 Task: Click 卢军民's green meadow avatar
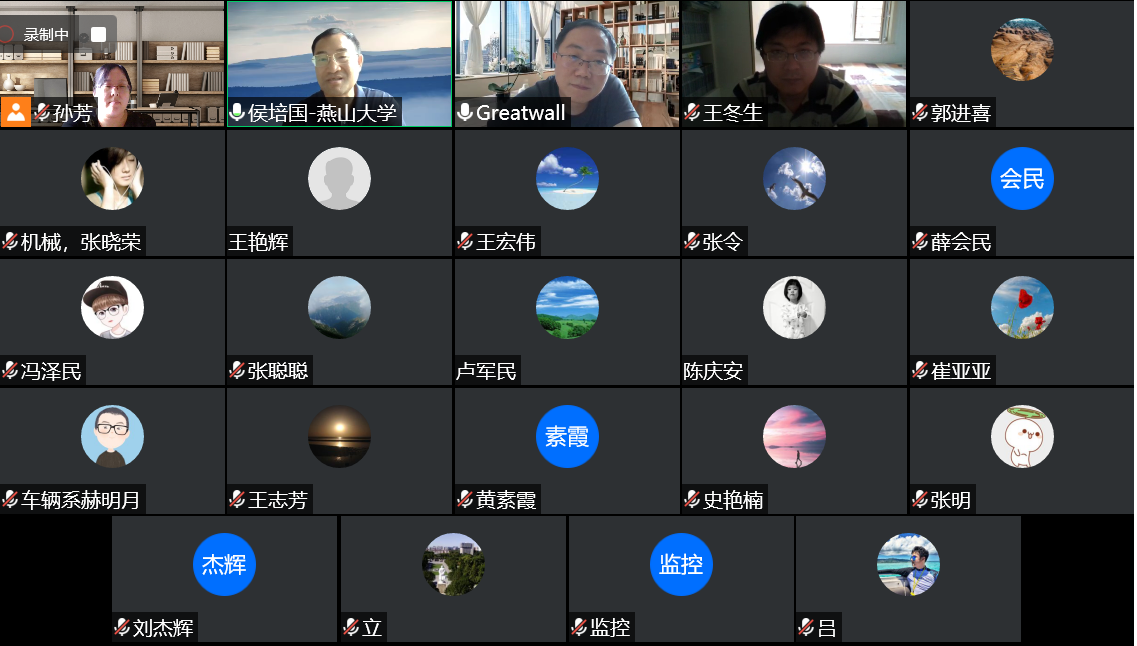point(567,307)
